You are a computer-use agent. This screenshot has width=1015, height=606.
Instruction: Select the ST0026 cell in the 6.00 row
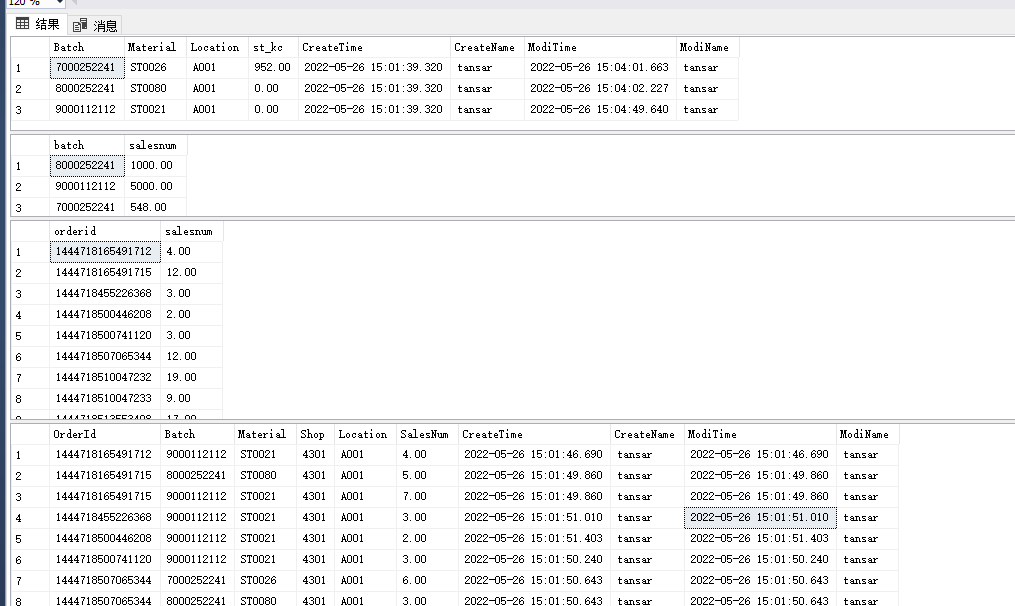[x=265, y=581]
